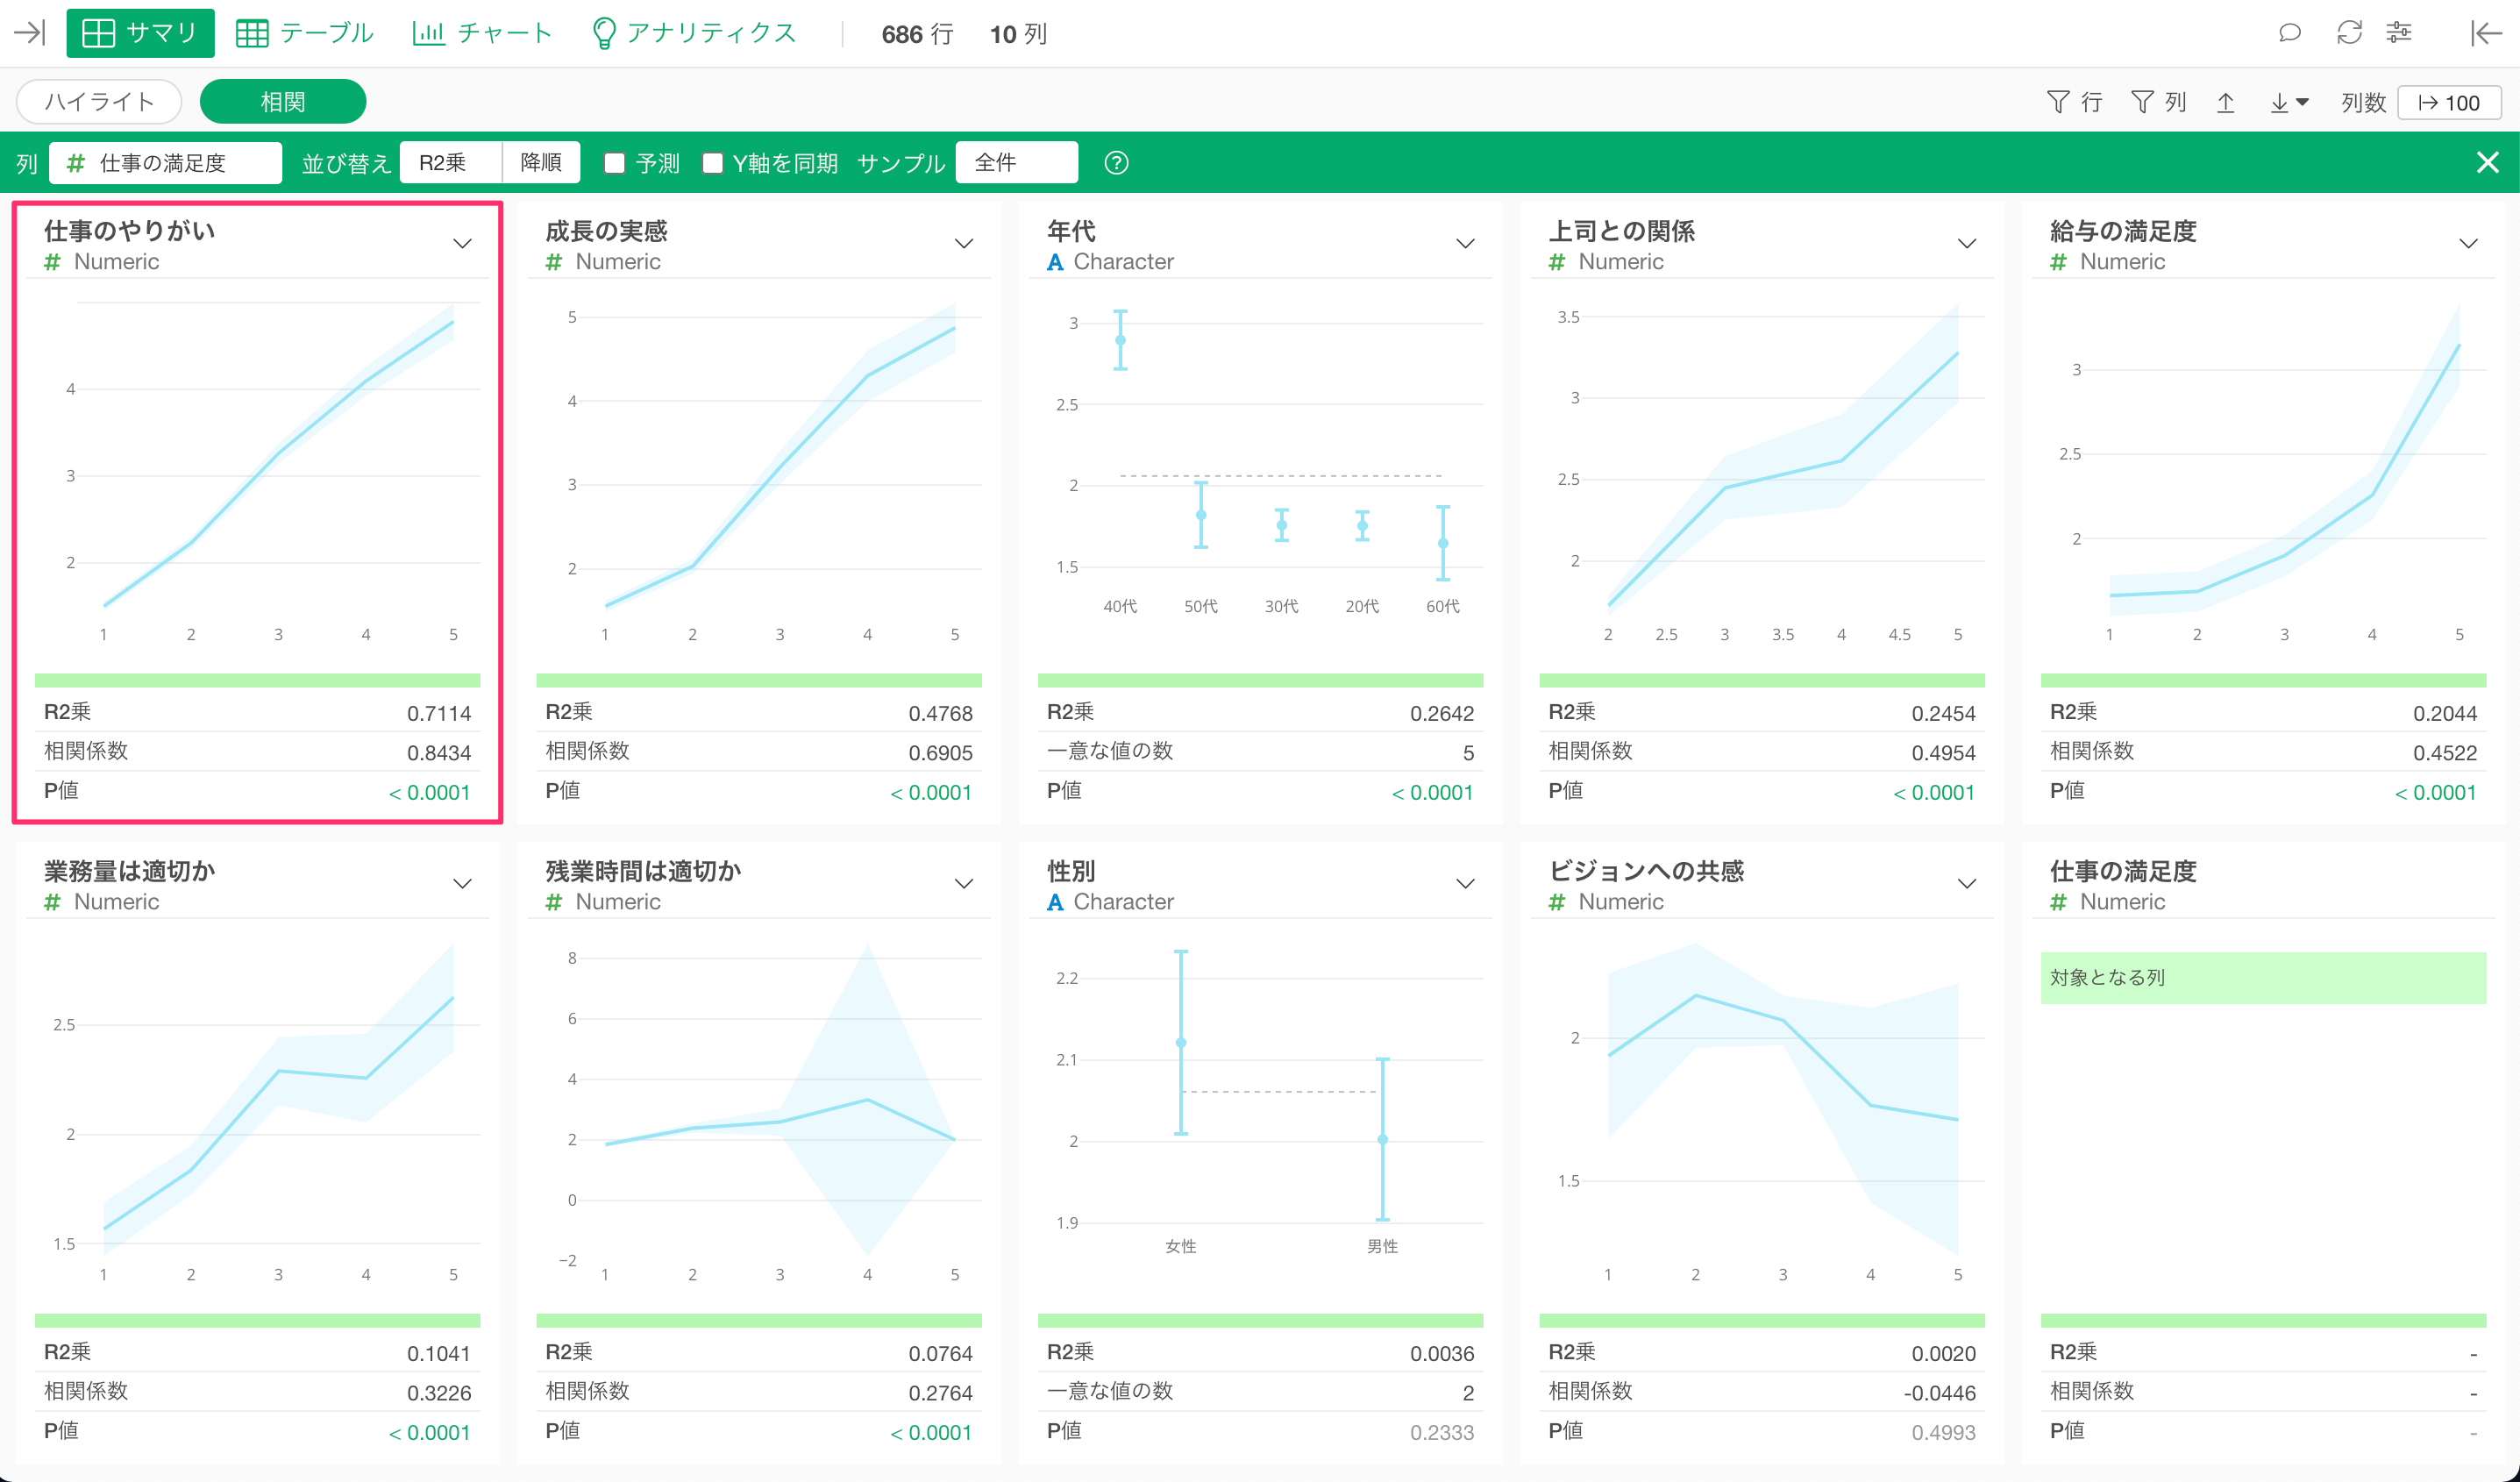Open the サンプル 全件 dropdown
Viewport: 2520px width, 1482px height.
coord(1016,162)
